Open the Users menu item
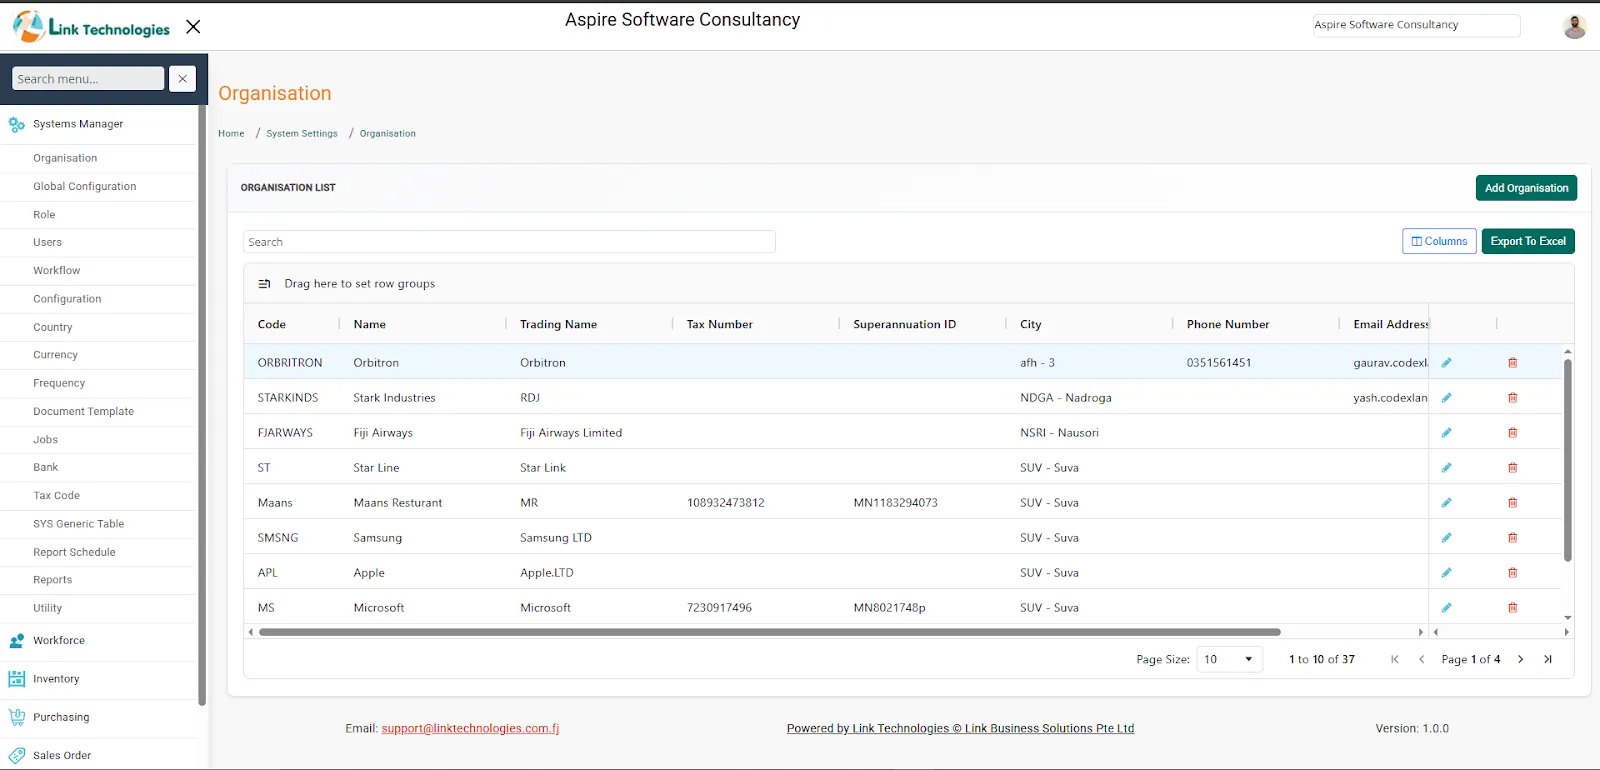This screenshot has width=1600, height=770. point(47,243)
